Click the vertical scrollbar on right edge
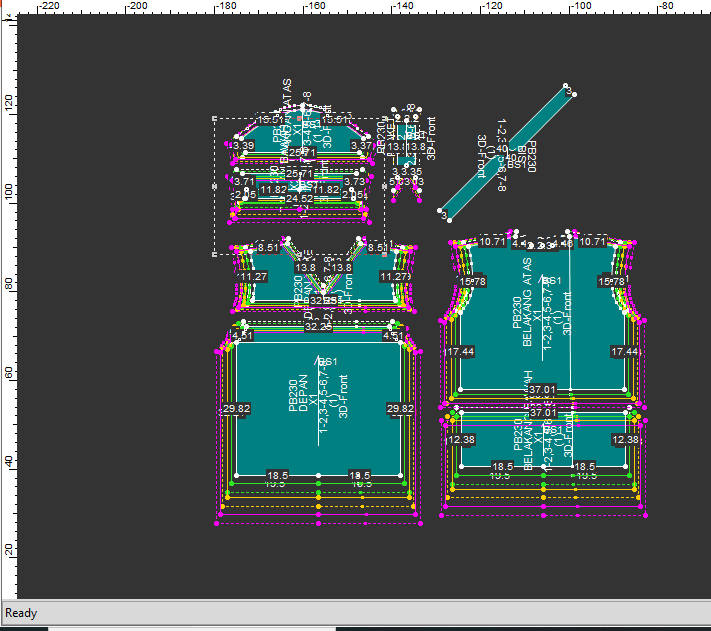Viewport: 711px width, 631px height. click(x=705, y=300)
